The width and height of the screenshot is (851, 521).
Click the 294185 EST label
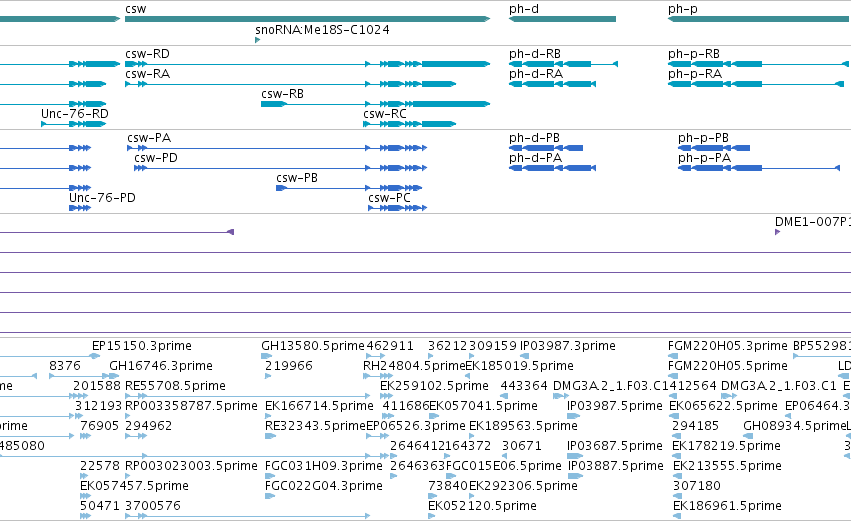(696, 427)
